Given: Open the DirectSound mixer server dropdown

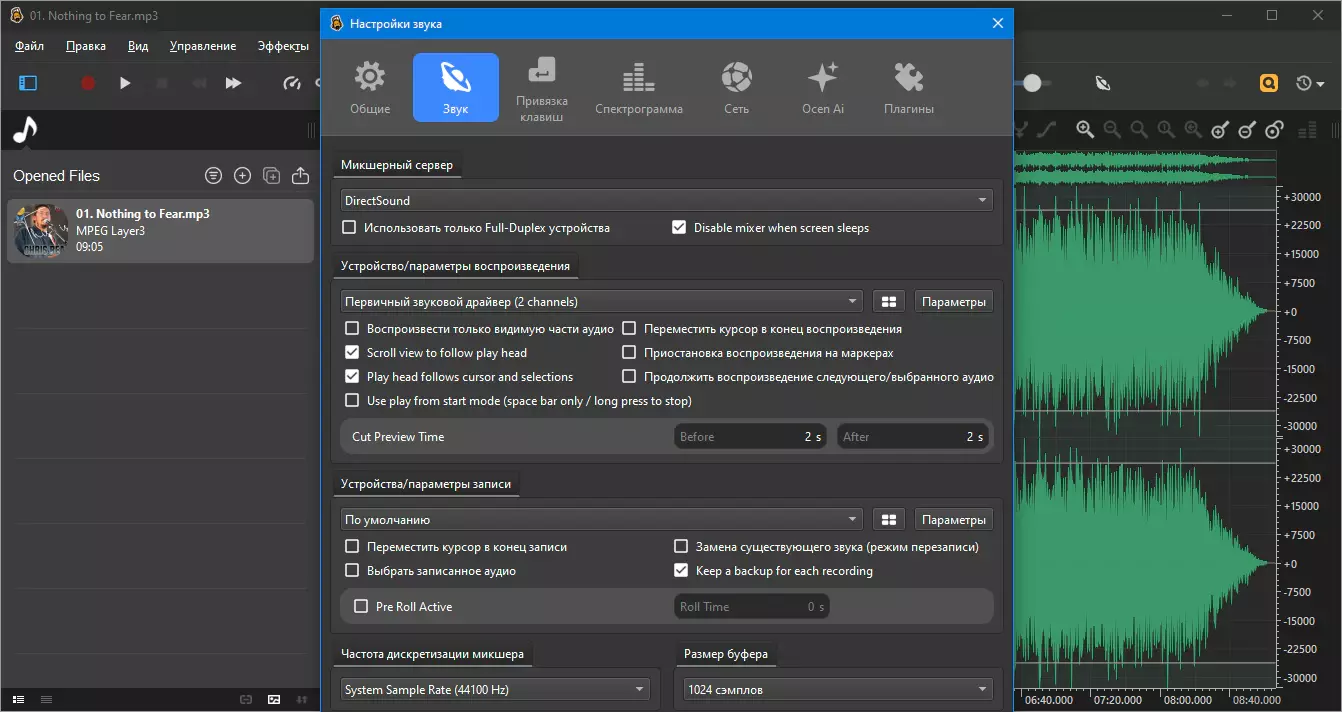Looking at the screenshot, I should (666, 201).
